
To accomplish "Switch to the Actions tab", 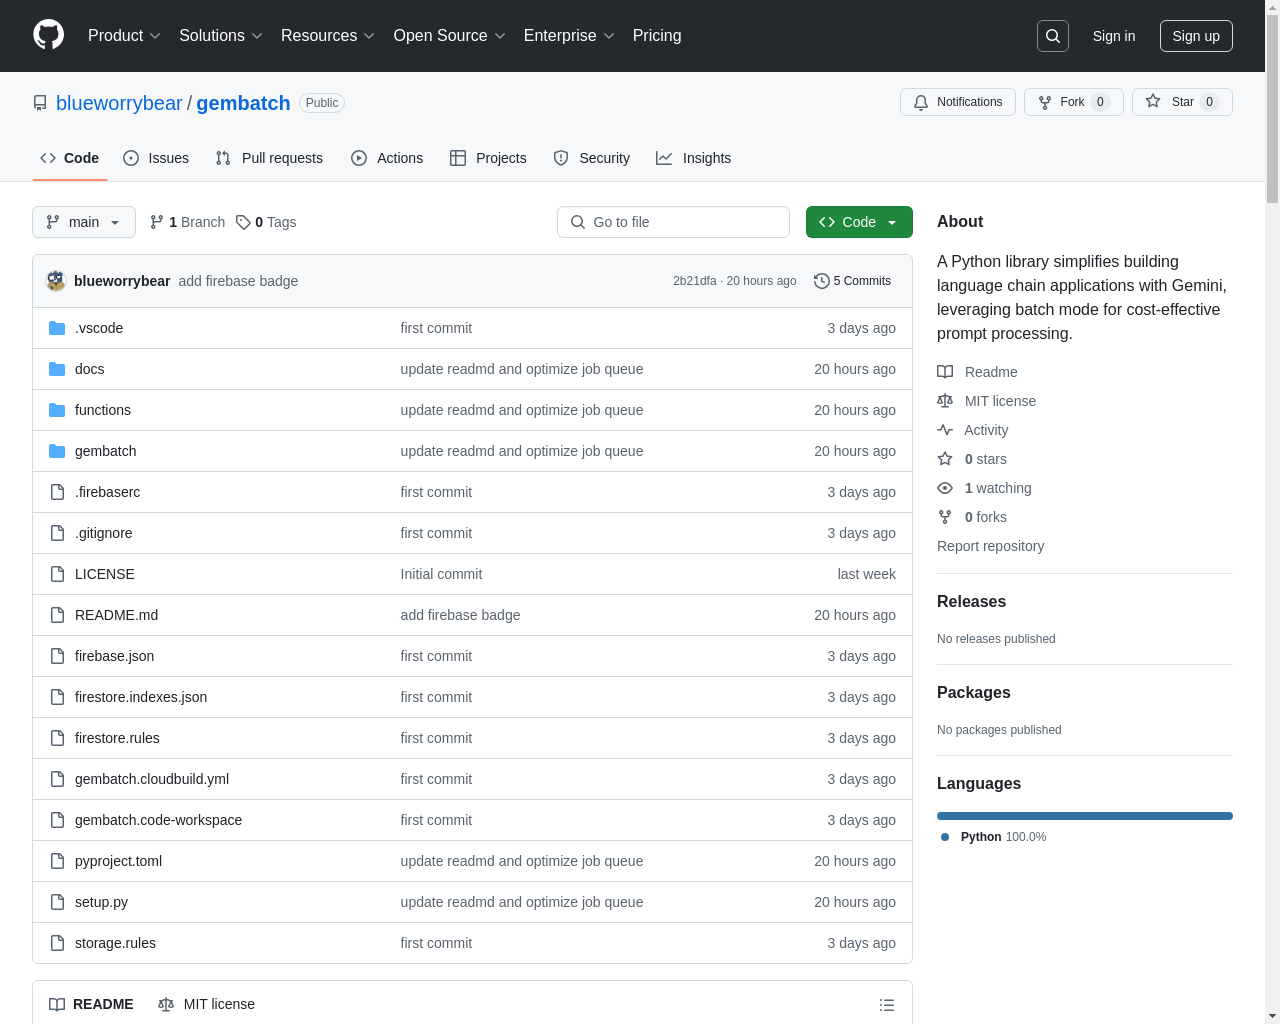I will (x=387, y=158).
